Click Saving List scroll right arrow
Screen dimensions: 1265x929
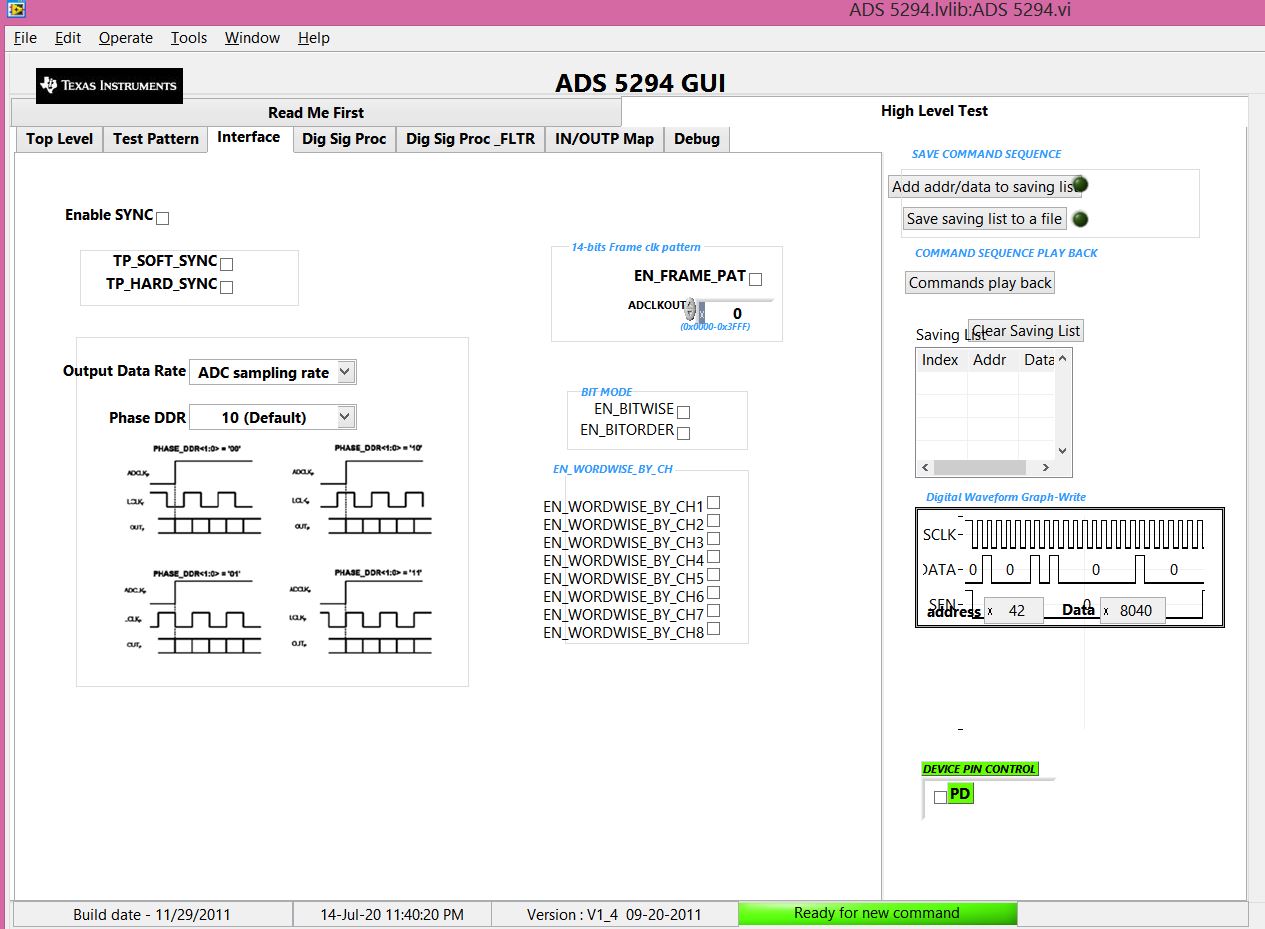tap(1045, 467)
